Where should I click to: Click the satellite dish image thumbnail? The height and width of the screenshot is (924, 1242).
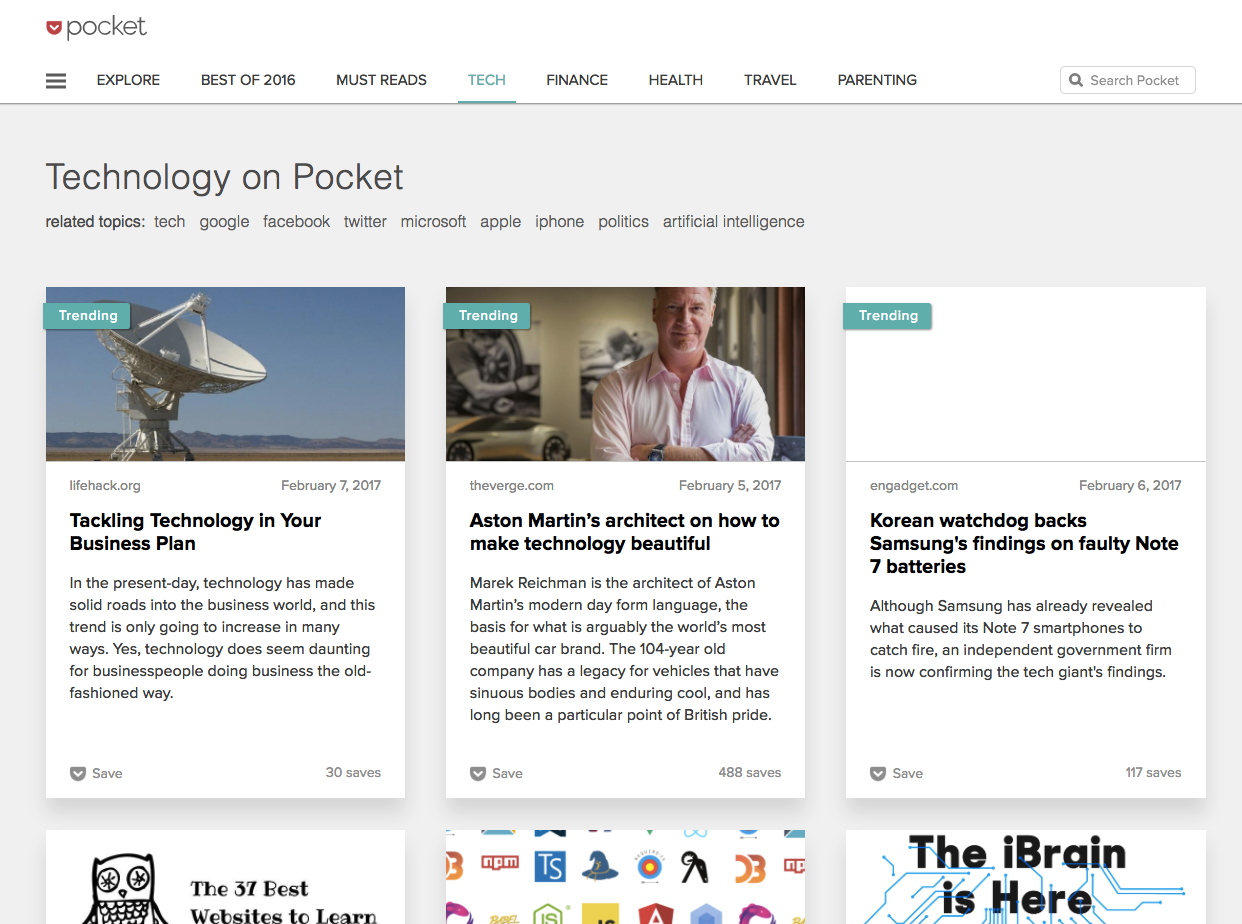point(225,374)
